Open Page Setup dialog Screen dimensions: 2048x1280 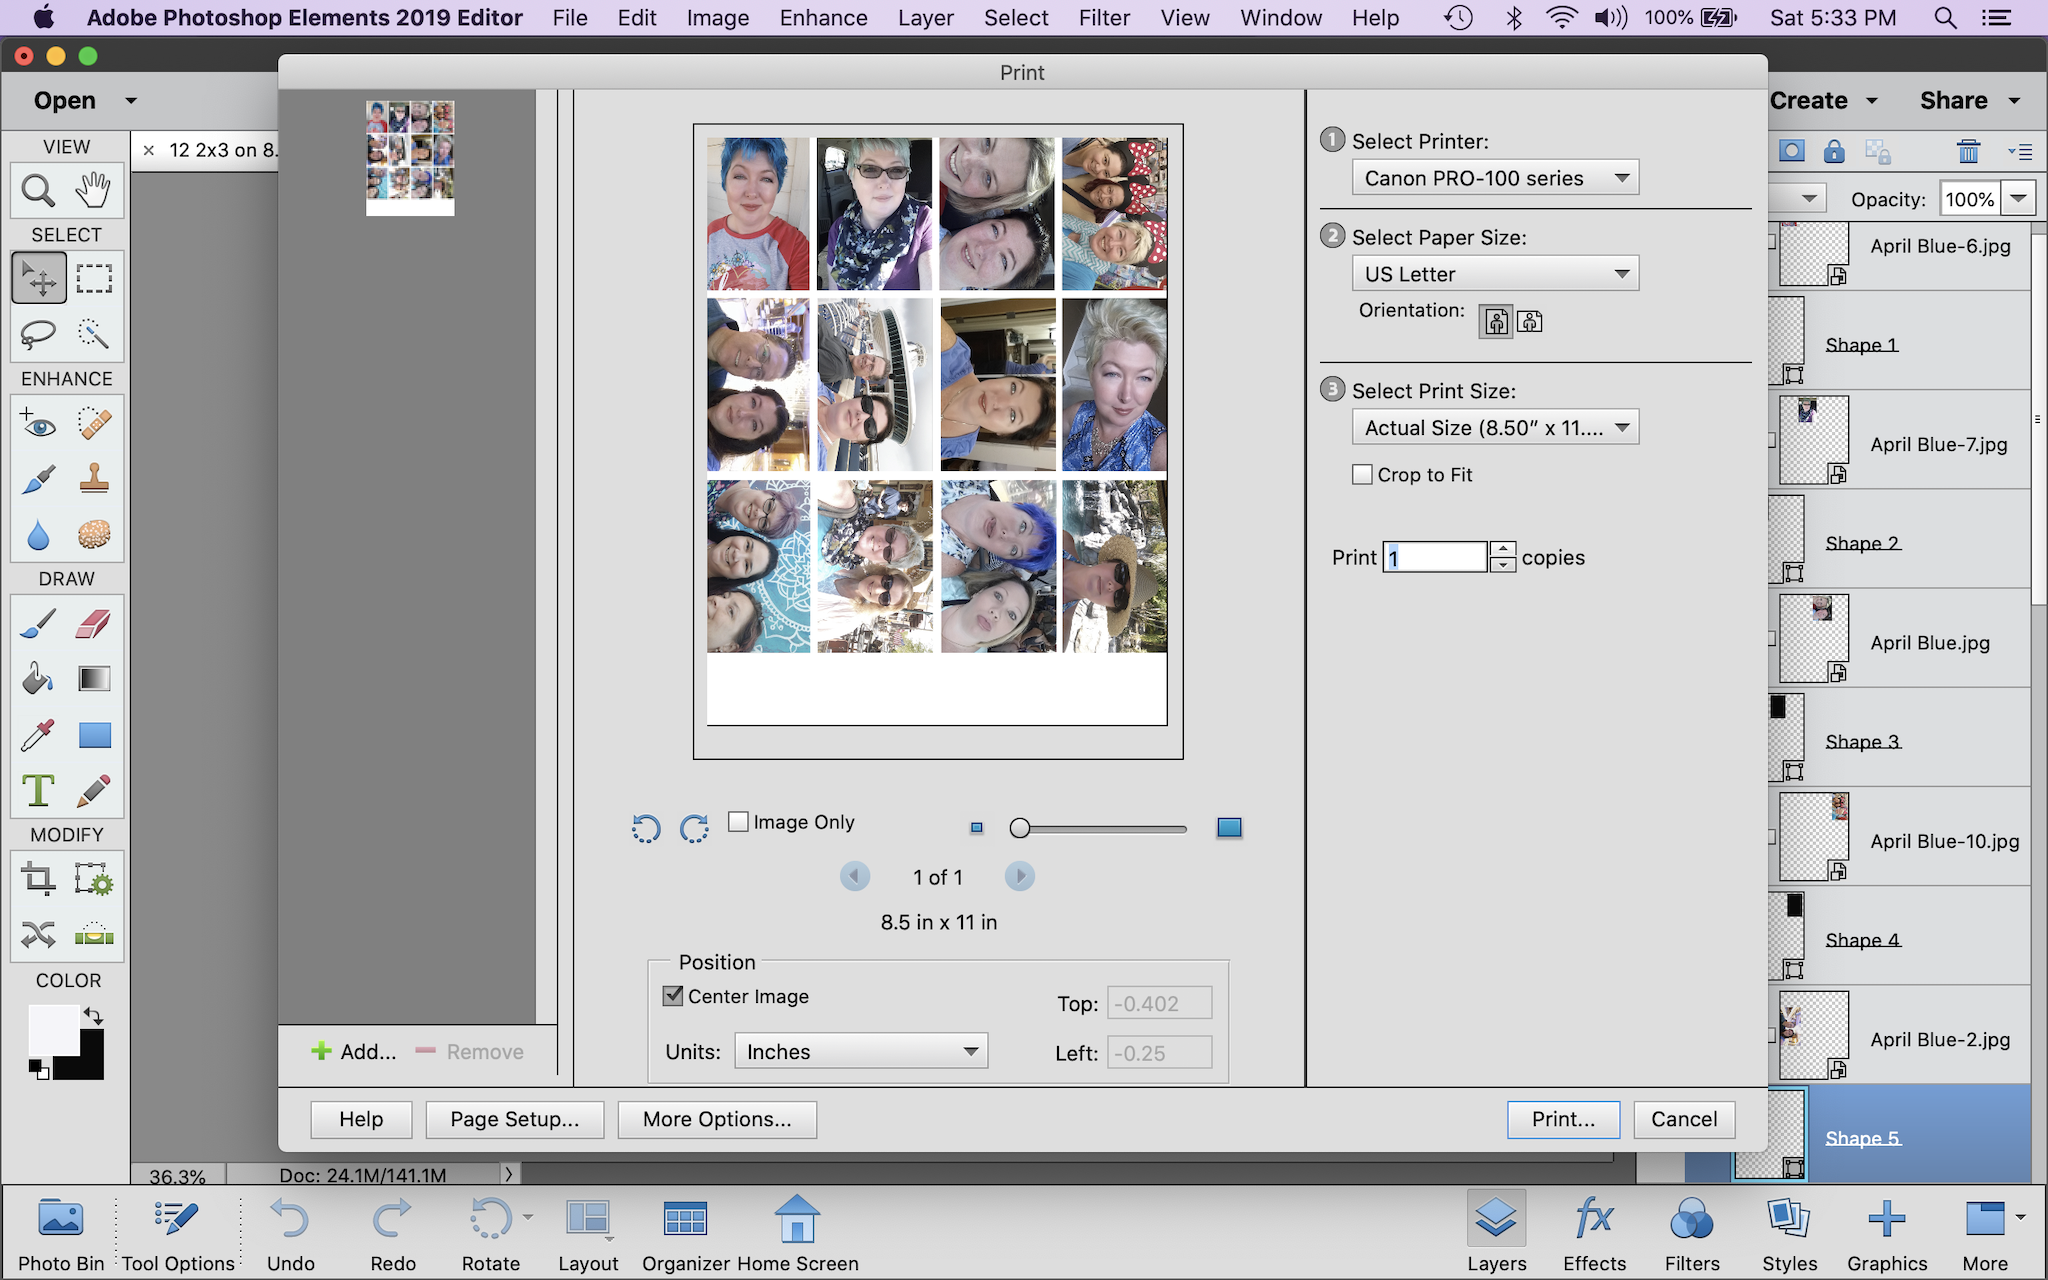coord(514,1119)
